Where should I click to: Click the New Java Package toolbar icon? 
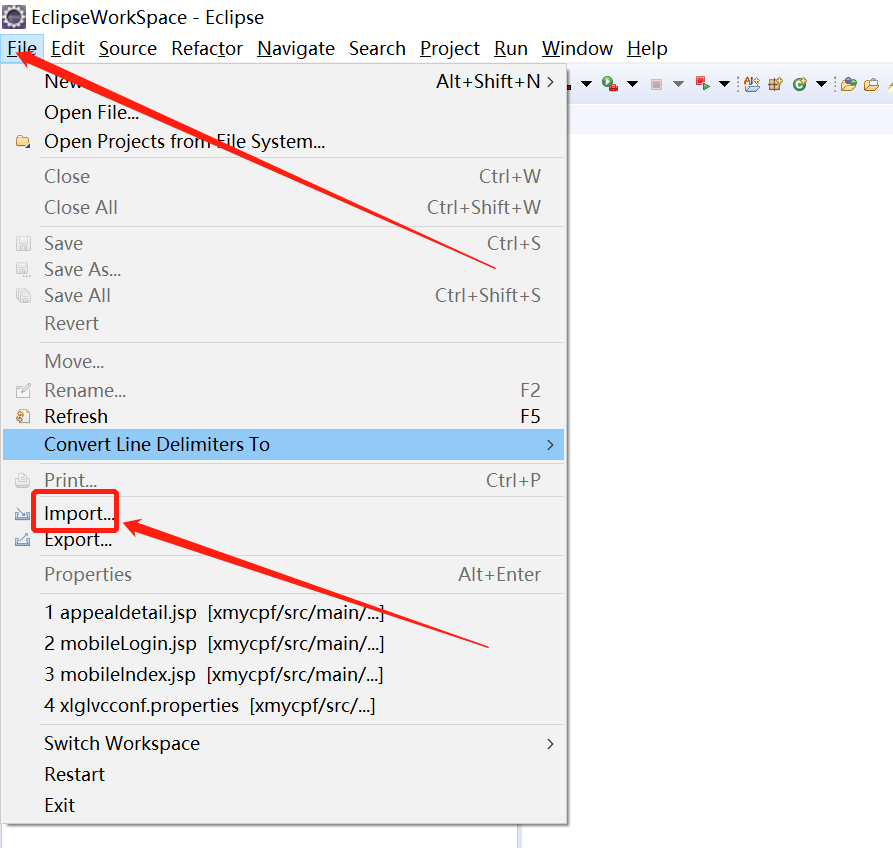pyautogui.click(x=775, y=84)
